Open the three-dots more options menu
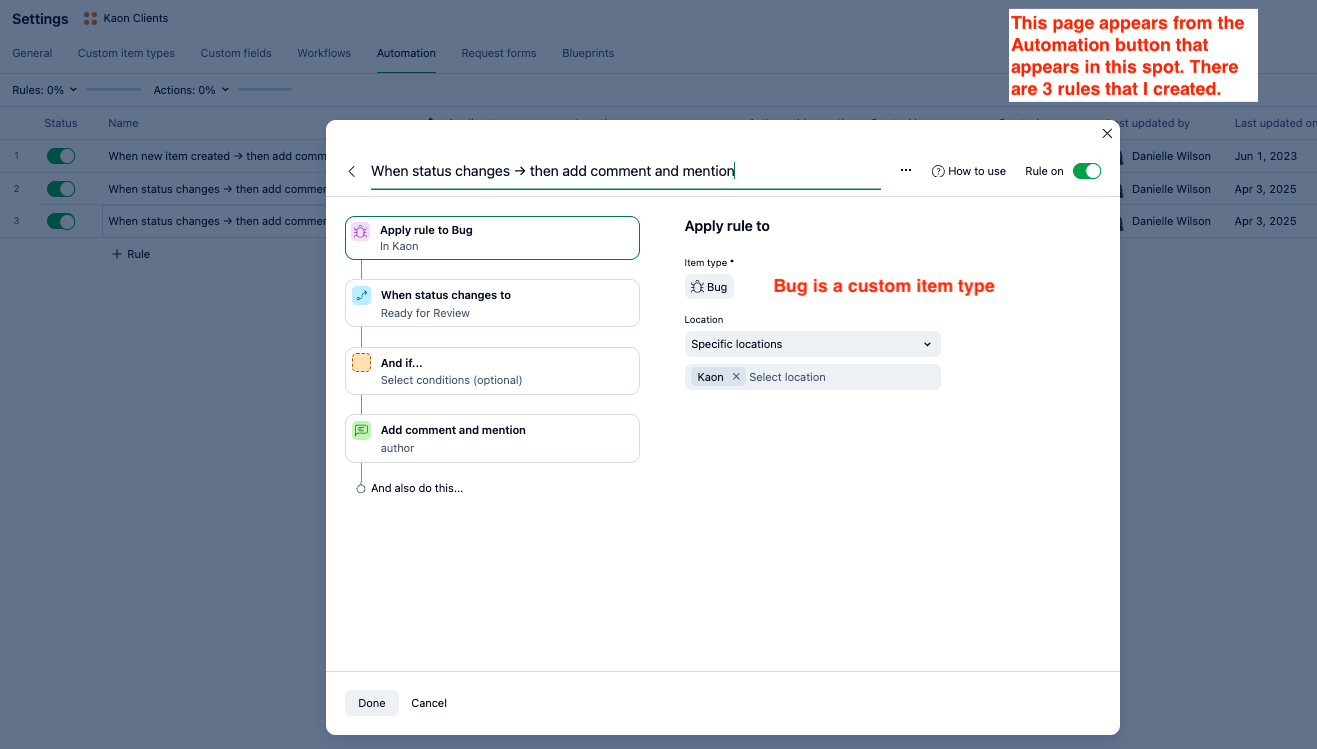This screenshot has width=1317, height=749. coord(906,171)
